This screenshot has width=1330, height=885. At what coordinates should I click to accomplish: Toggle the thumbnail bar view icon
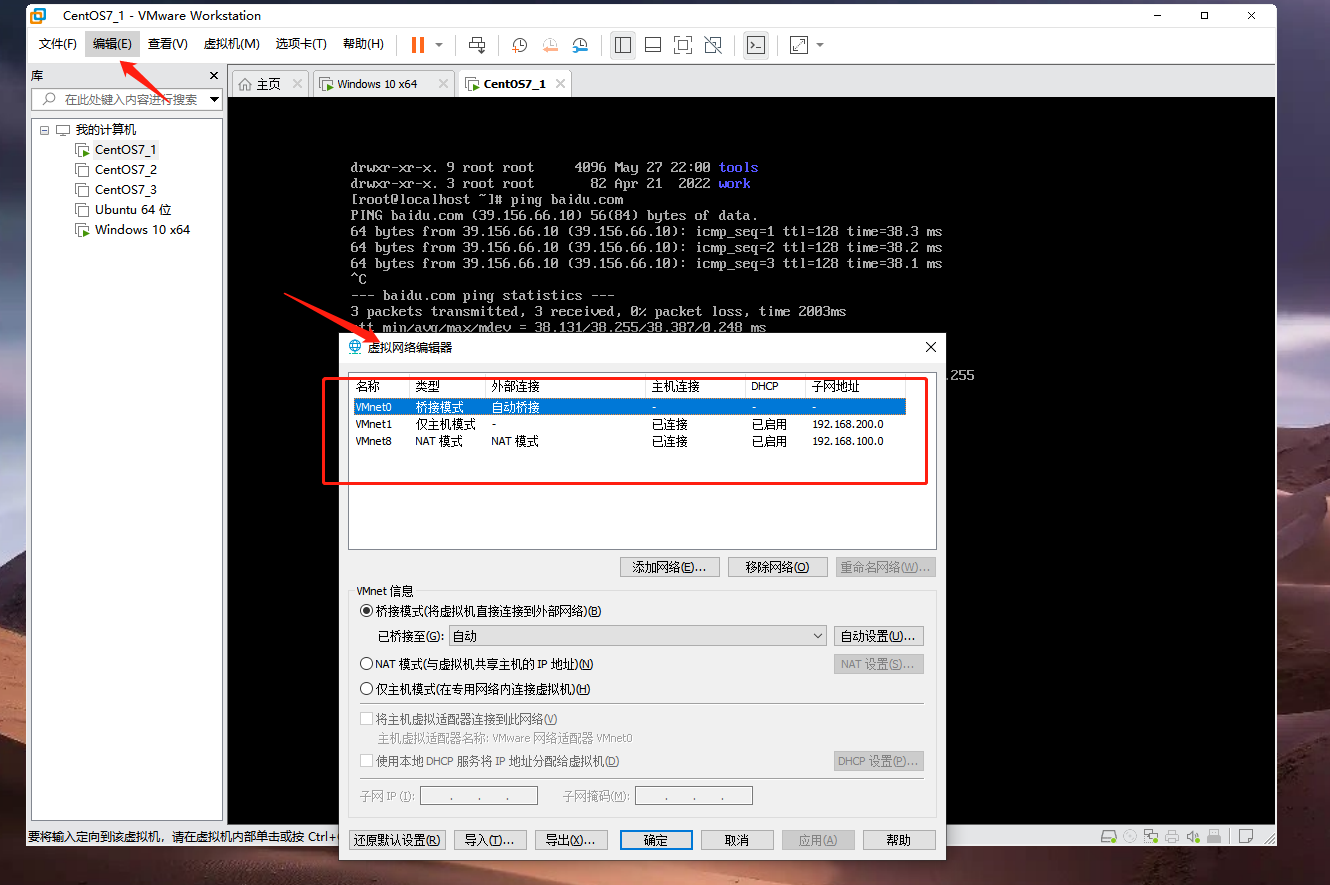tap(653, 45)
